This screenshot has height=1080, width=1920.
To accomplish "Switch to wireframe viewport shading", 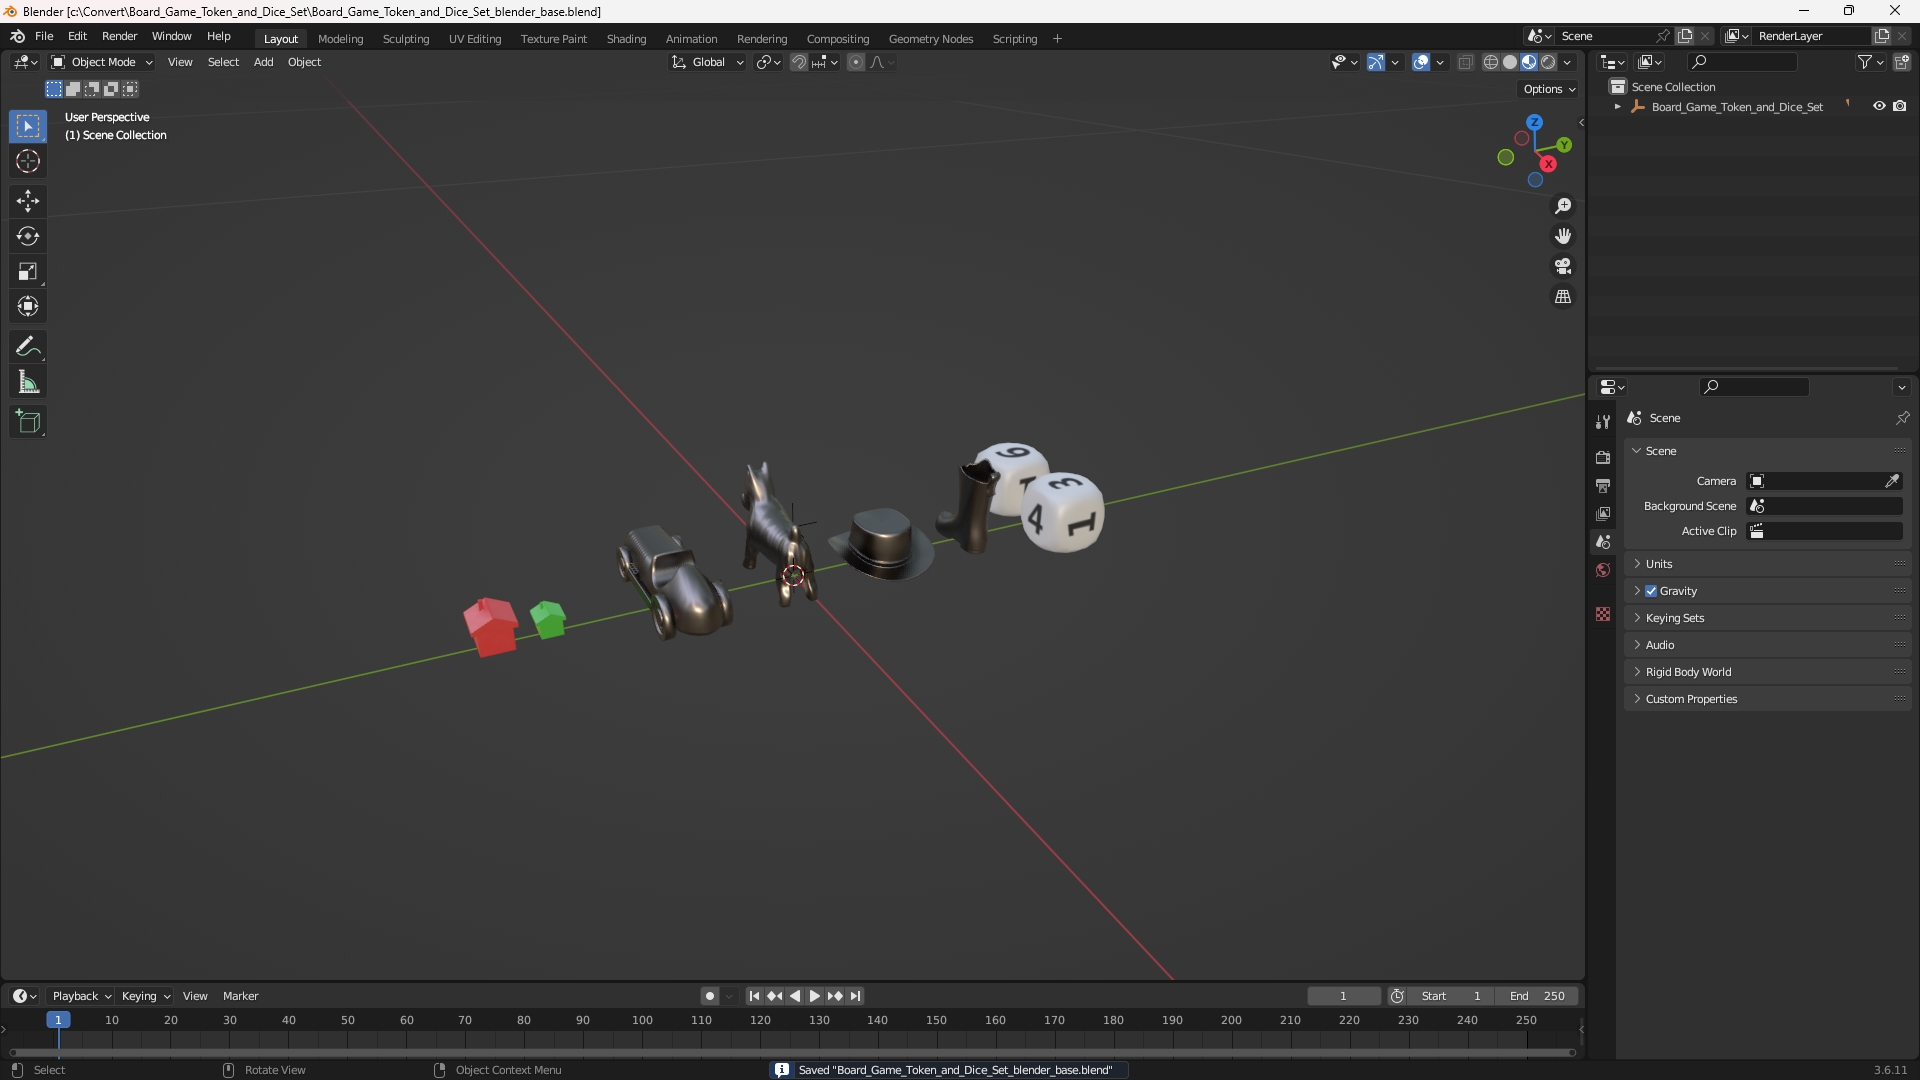I will pyautogui.click(x=1491, y=62).
